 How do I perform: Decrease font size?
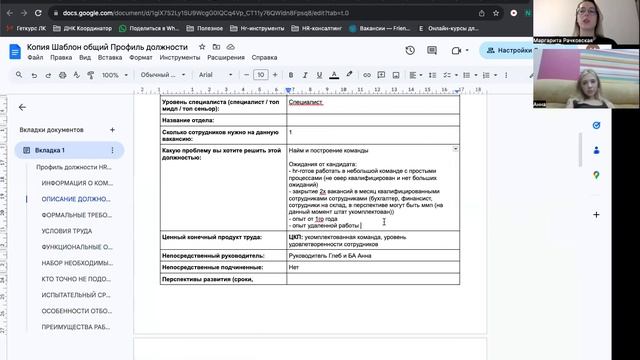246,75
